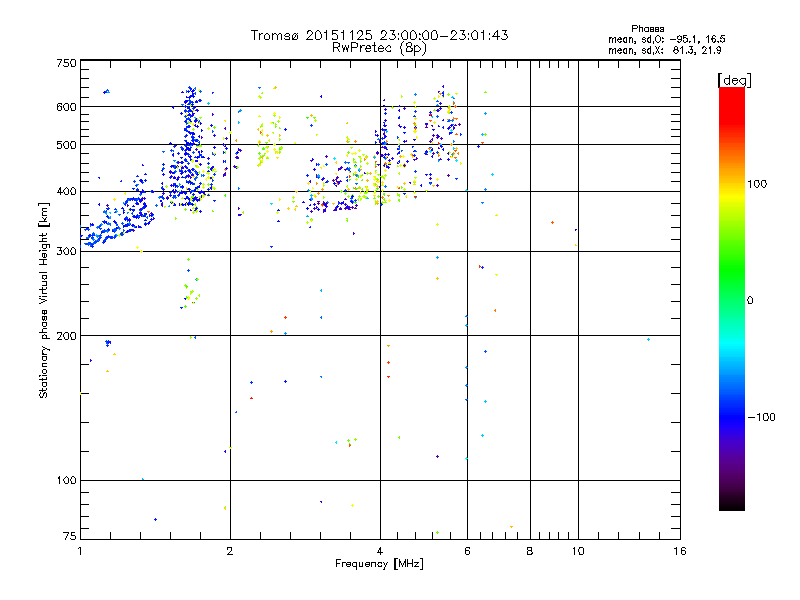Click the plot title 'Tromsø 20151125 23:00:00-23:01:43'
This screenshot has height=600, width=800.
pos(379,35)
